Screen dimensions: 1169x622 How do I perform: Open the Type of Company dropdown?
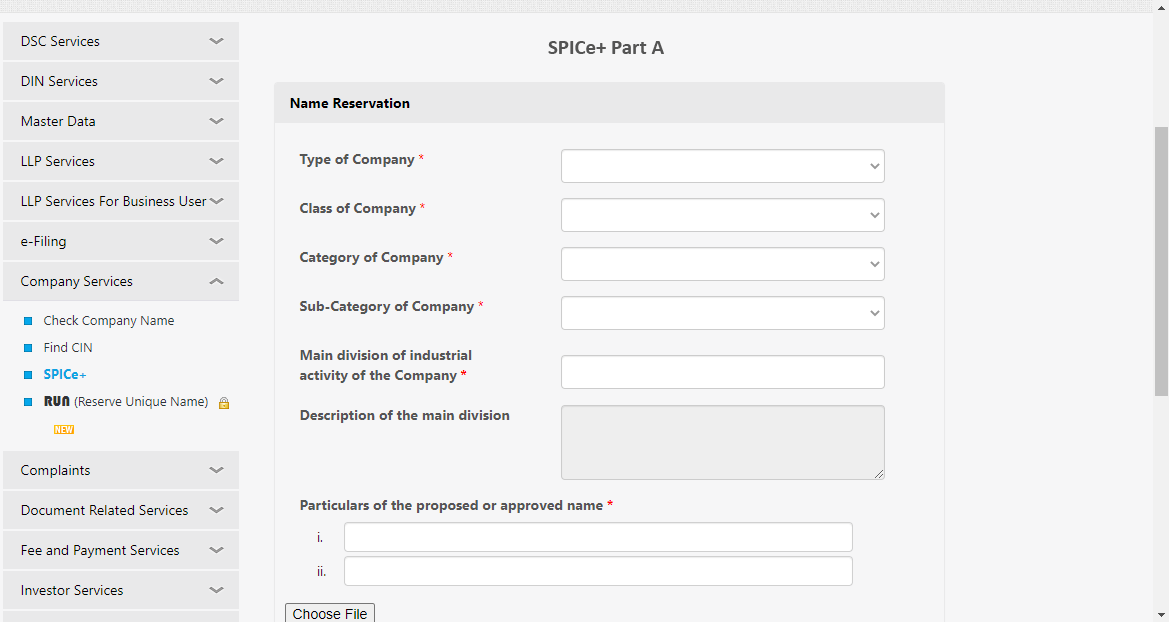[722, 166]
